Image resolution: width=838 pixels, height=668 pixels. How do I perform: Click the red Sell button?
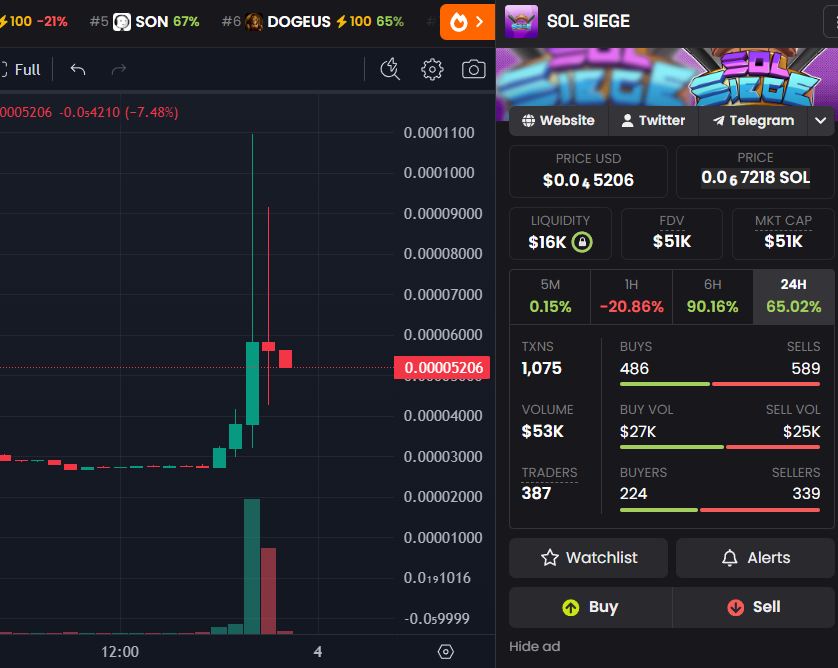coord(754,608)
